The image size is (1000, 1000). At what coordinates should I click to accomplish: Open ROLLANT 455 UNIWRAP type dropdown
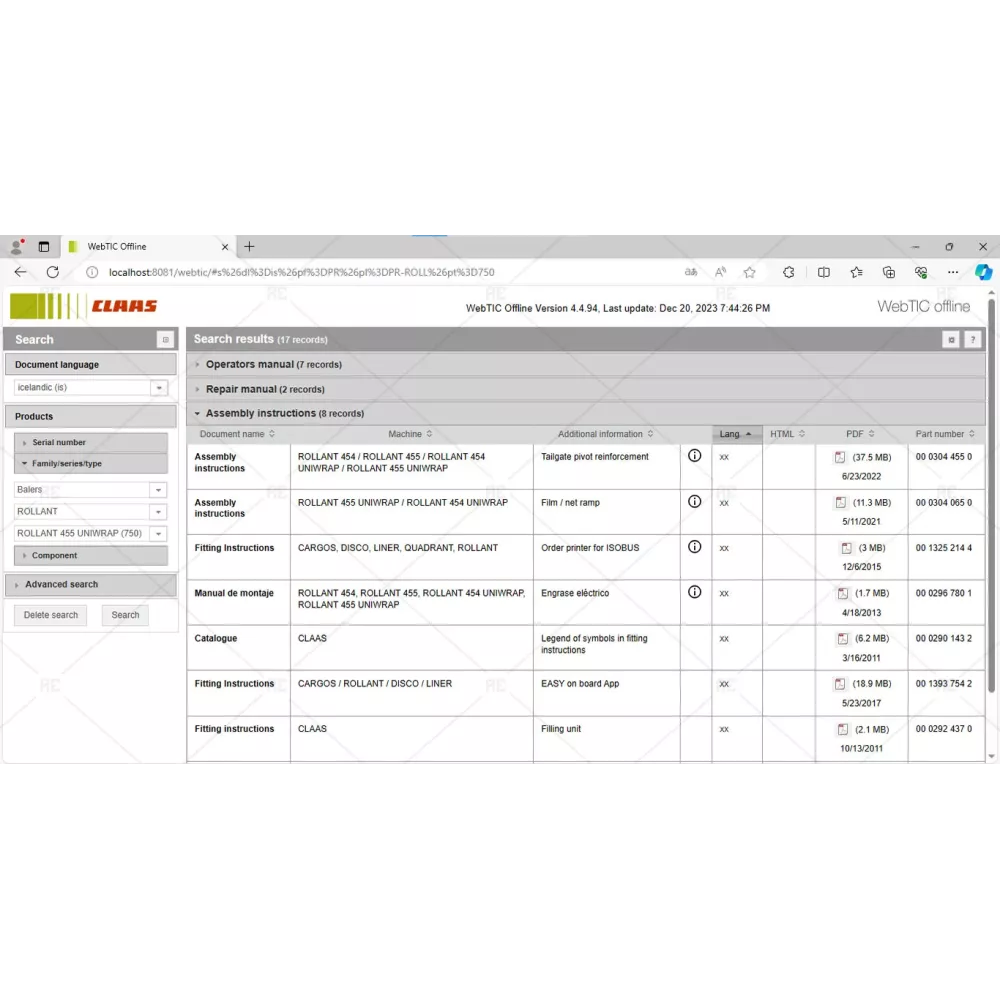[158, 534]
